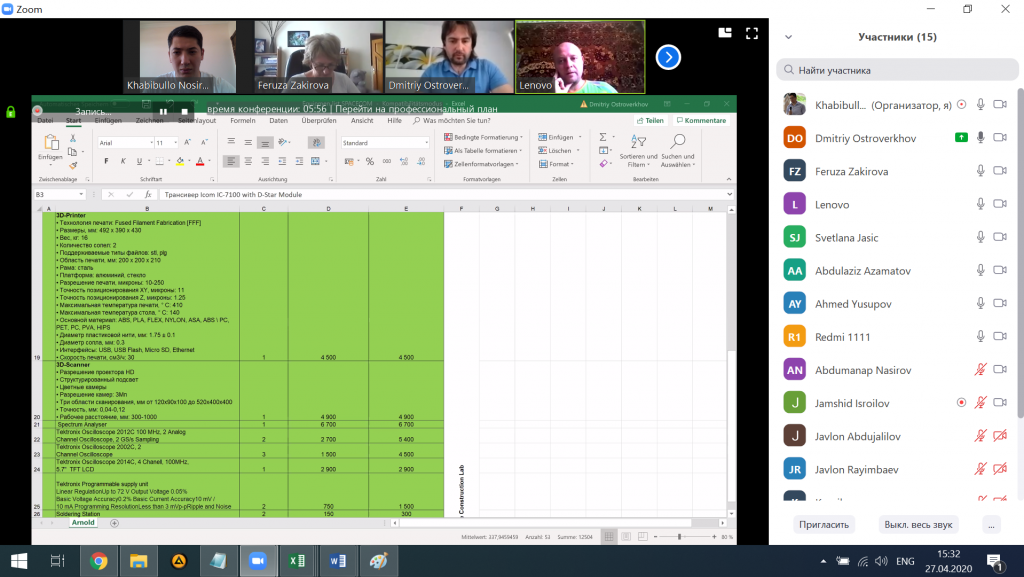The image size is (1024, 577).
Task: Click the green encryption lock icon
Action: pos(10,112)
